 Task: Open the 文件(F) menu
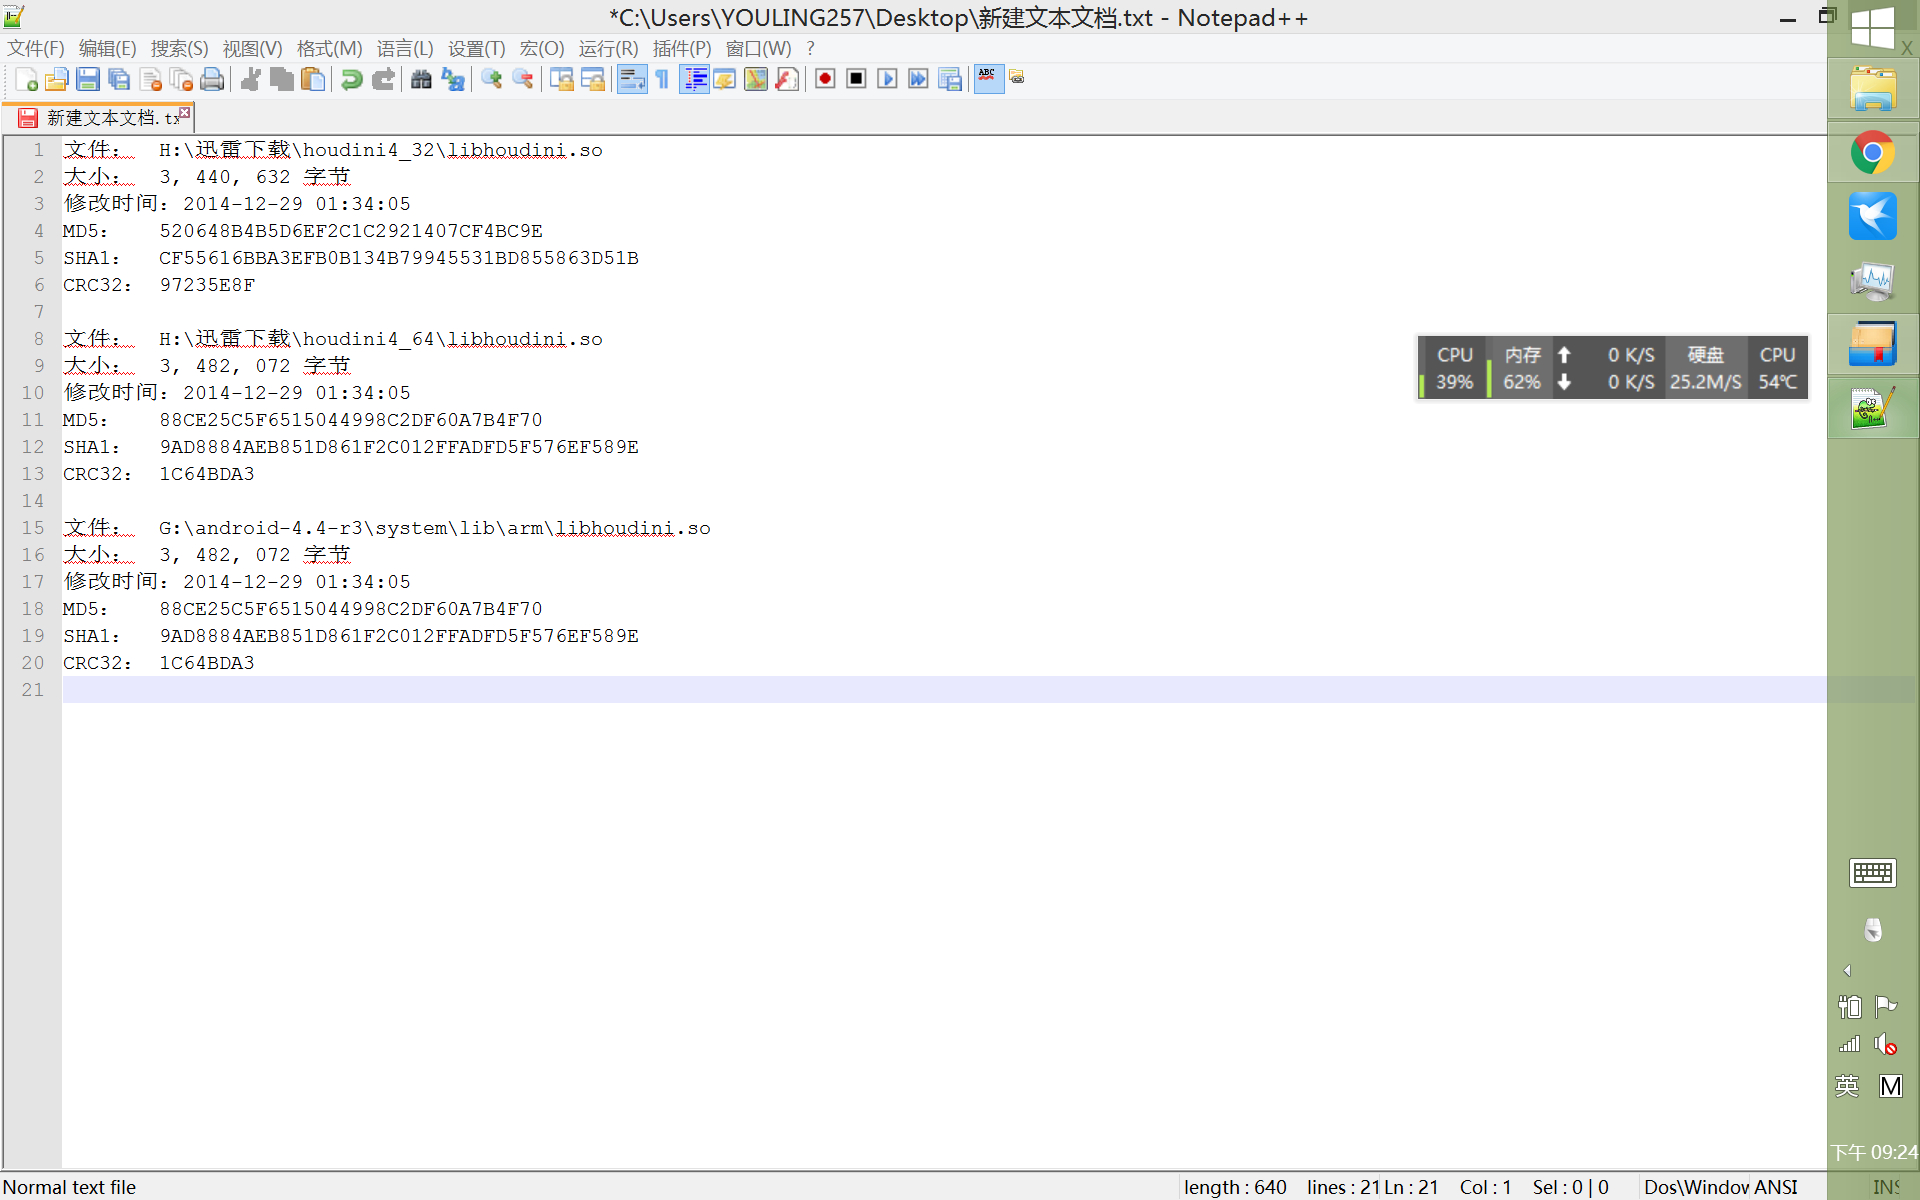[x=35, y=49]
